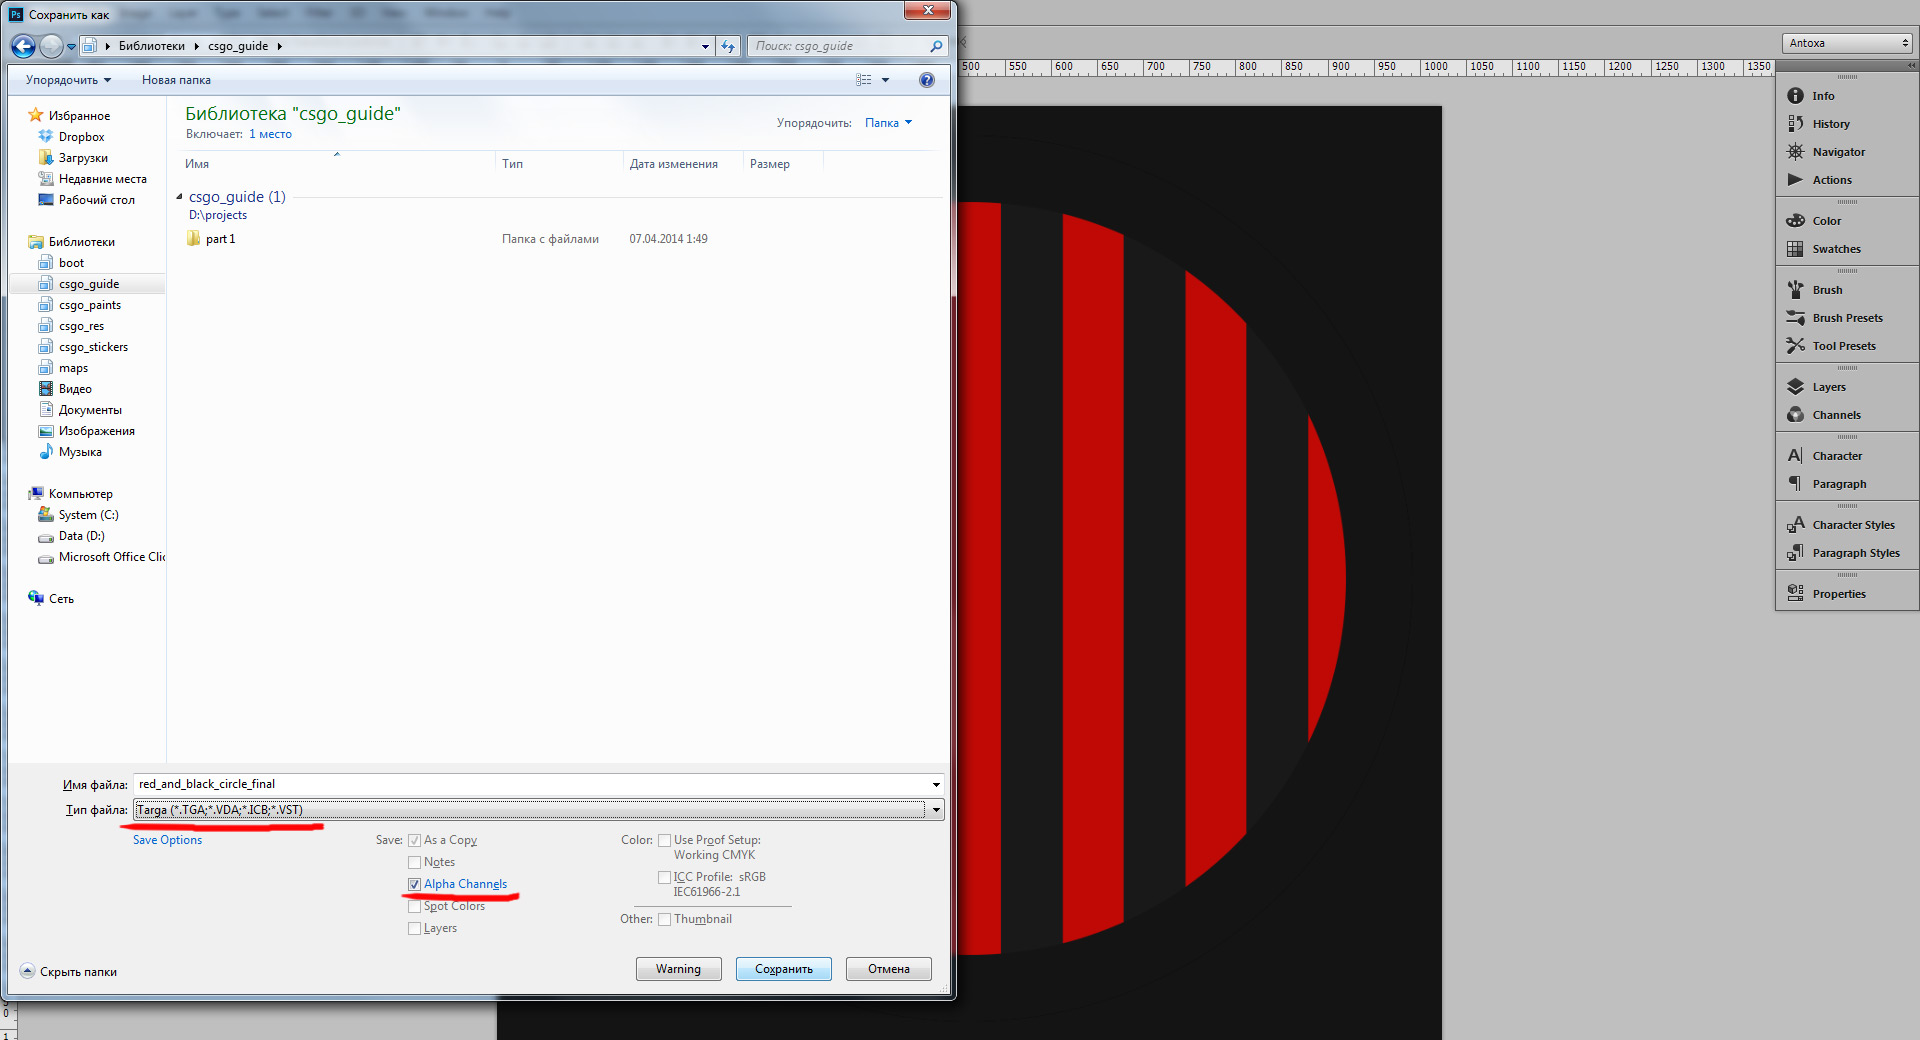Open the Properties panel icon
The width and height of the screenshot is (1920, 1040).
coord(1795,594)
